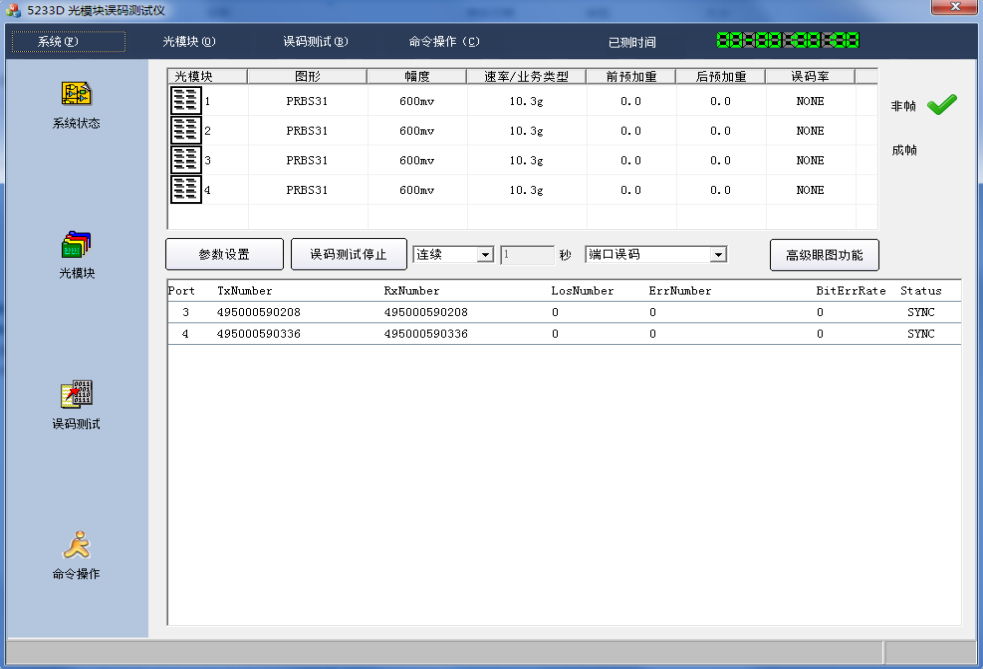Expand the 连续 test mode dropdown

(485, 255)
